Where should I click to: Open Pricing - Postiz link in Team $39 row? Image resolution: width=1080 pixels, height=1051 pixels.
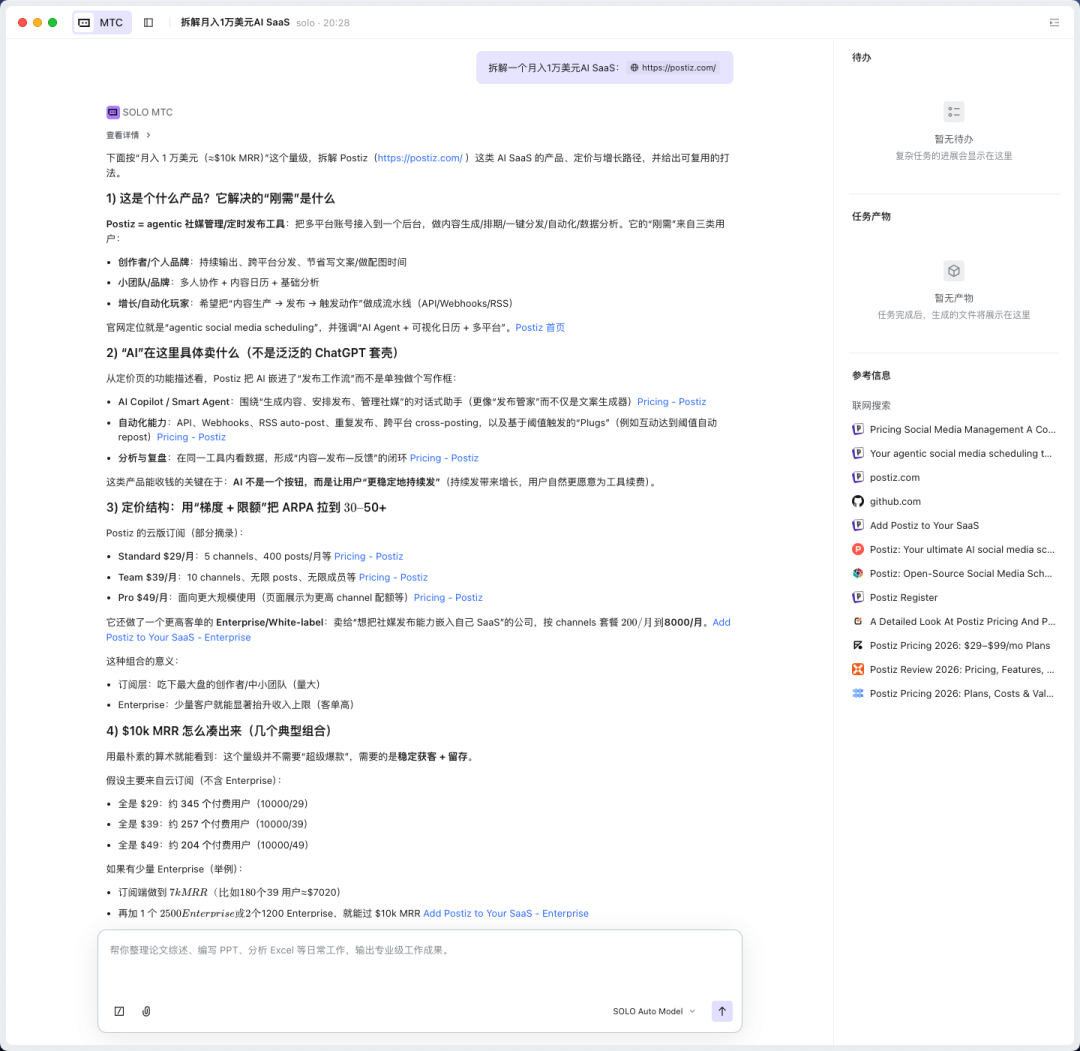(393, 577)
